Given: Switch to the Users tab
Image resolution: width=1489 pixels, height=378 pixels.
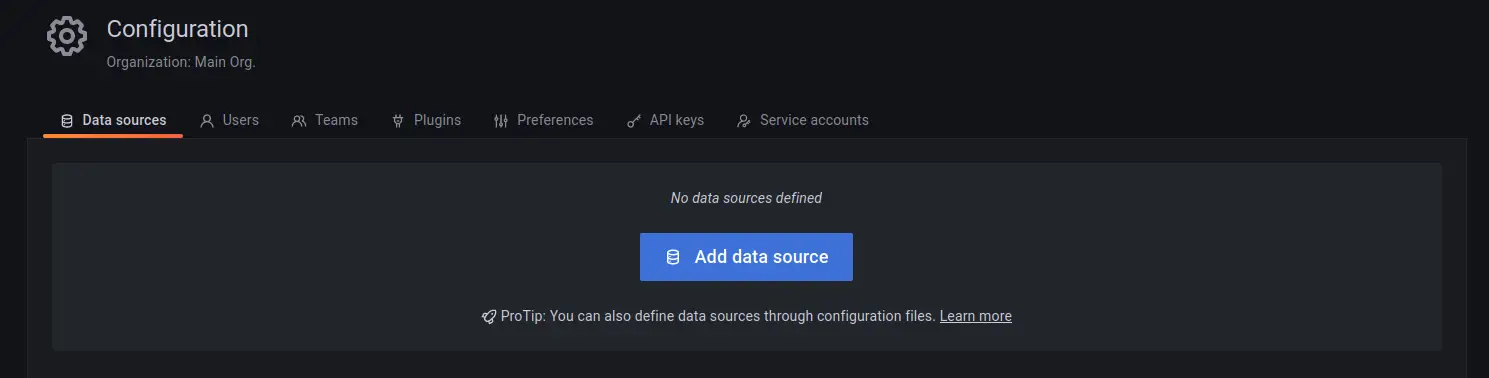Looking at the screenshot, I should pos(229,120).
